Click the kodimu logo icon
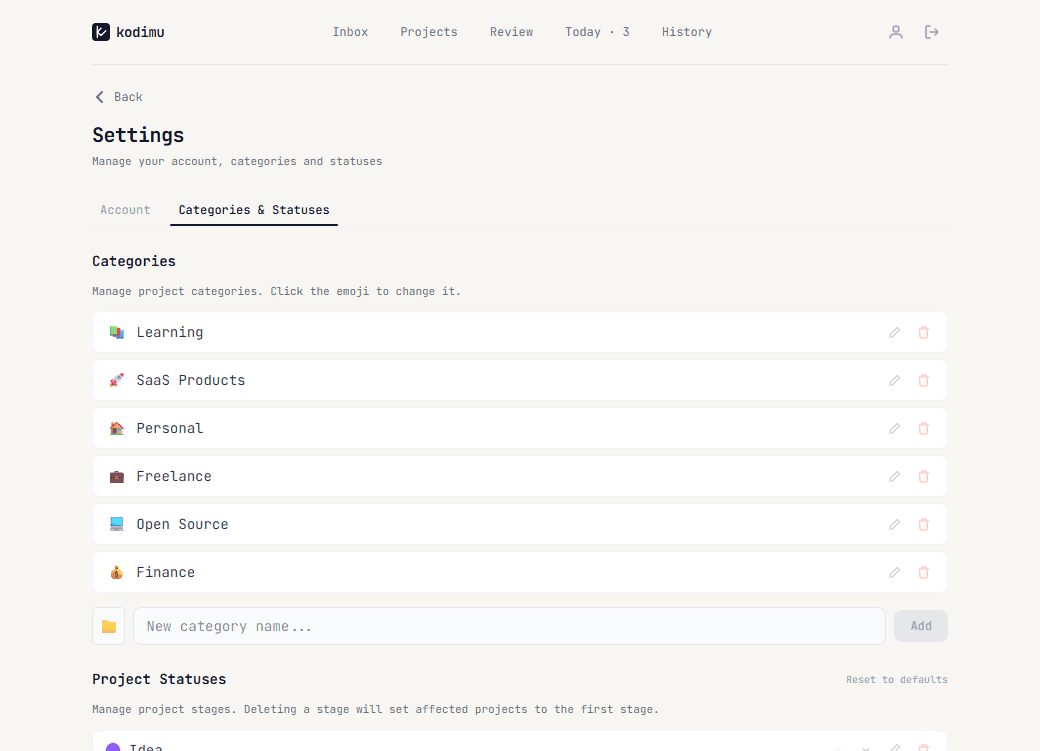Viewport: 1040px width, 751px height. [101, 32]
